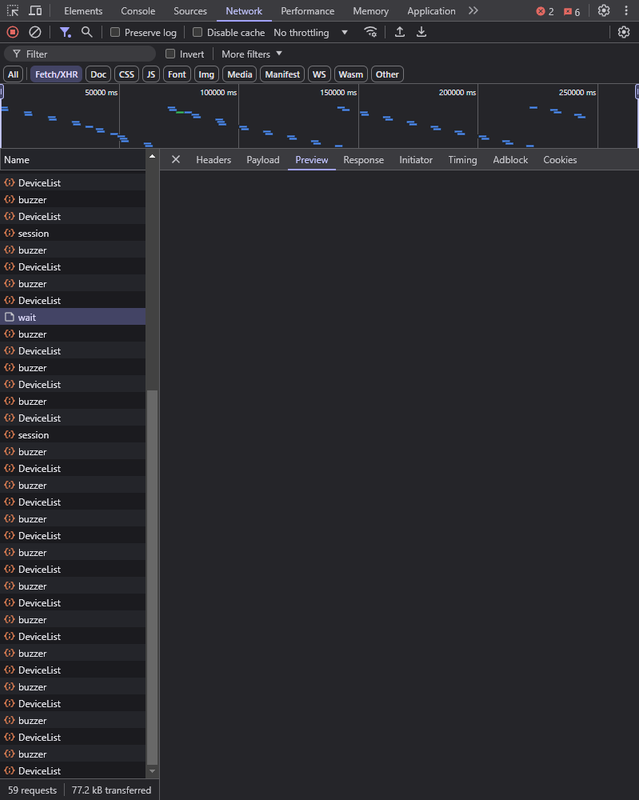Close the request details pane
Viewport: 639px width, 800px height.
[176, 160]
